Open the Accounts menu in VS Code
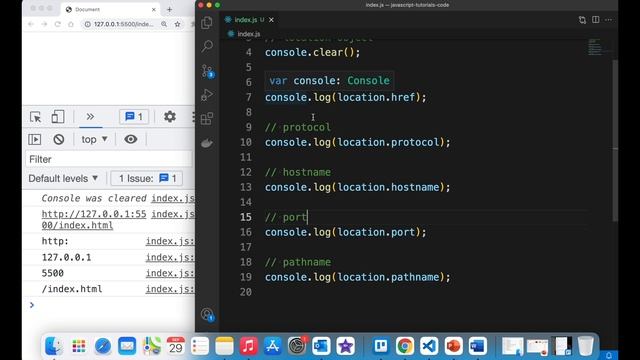The image size is (640, 360). 207,314
